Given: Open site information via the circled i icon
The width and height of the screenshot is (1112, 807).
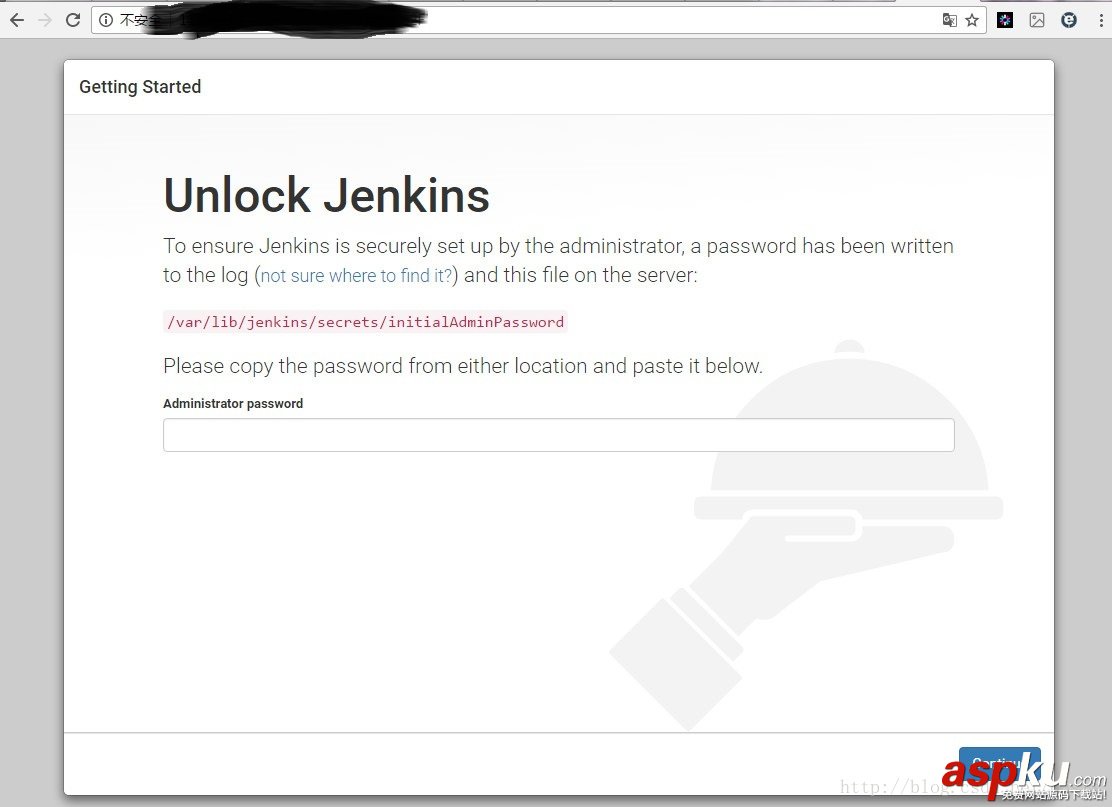Looking at the screenshot, I should point(106,20).
